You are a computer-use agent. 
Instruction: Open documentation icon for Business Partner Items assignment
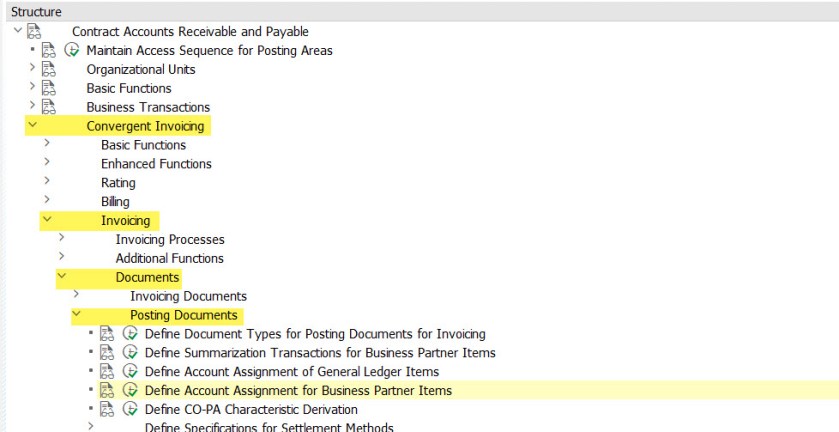(x=107, y=391)
